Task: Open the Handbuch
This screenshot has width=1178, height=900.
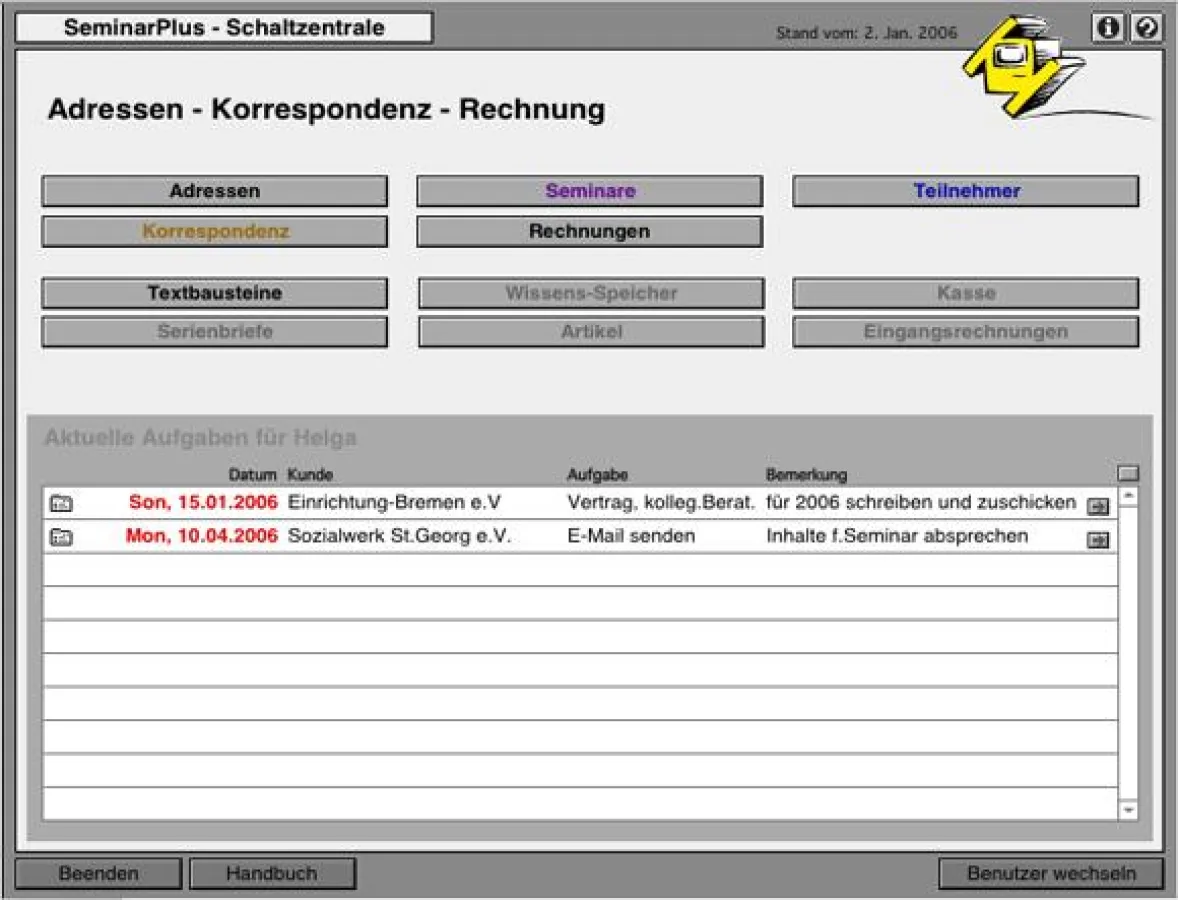Action: pos(271,872)
